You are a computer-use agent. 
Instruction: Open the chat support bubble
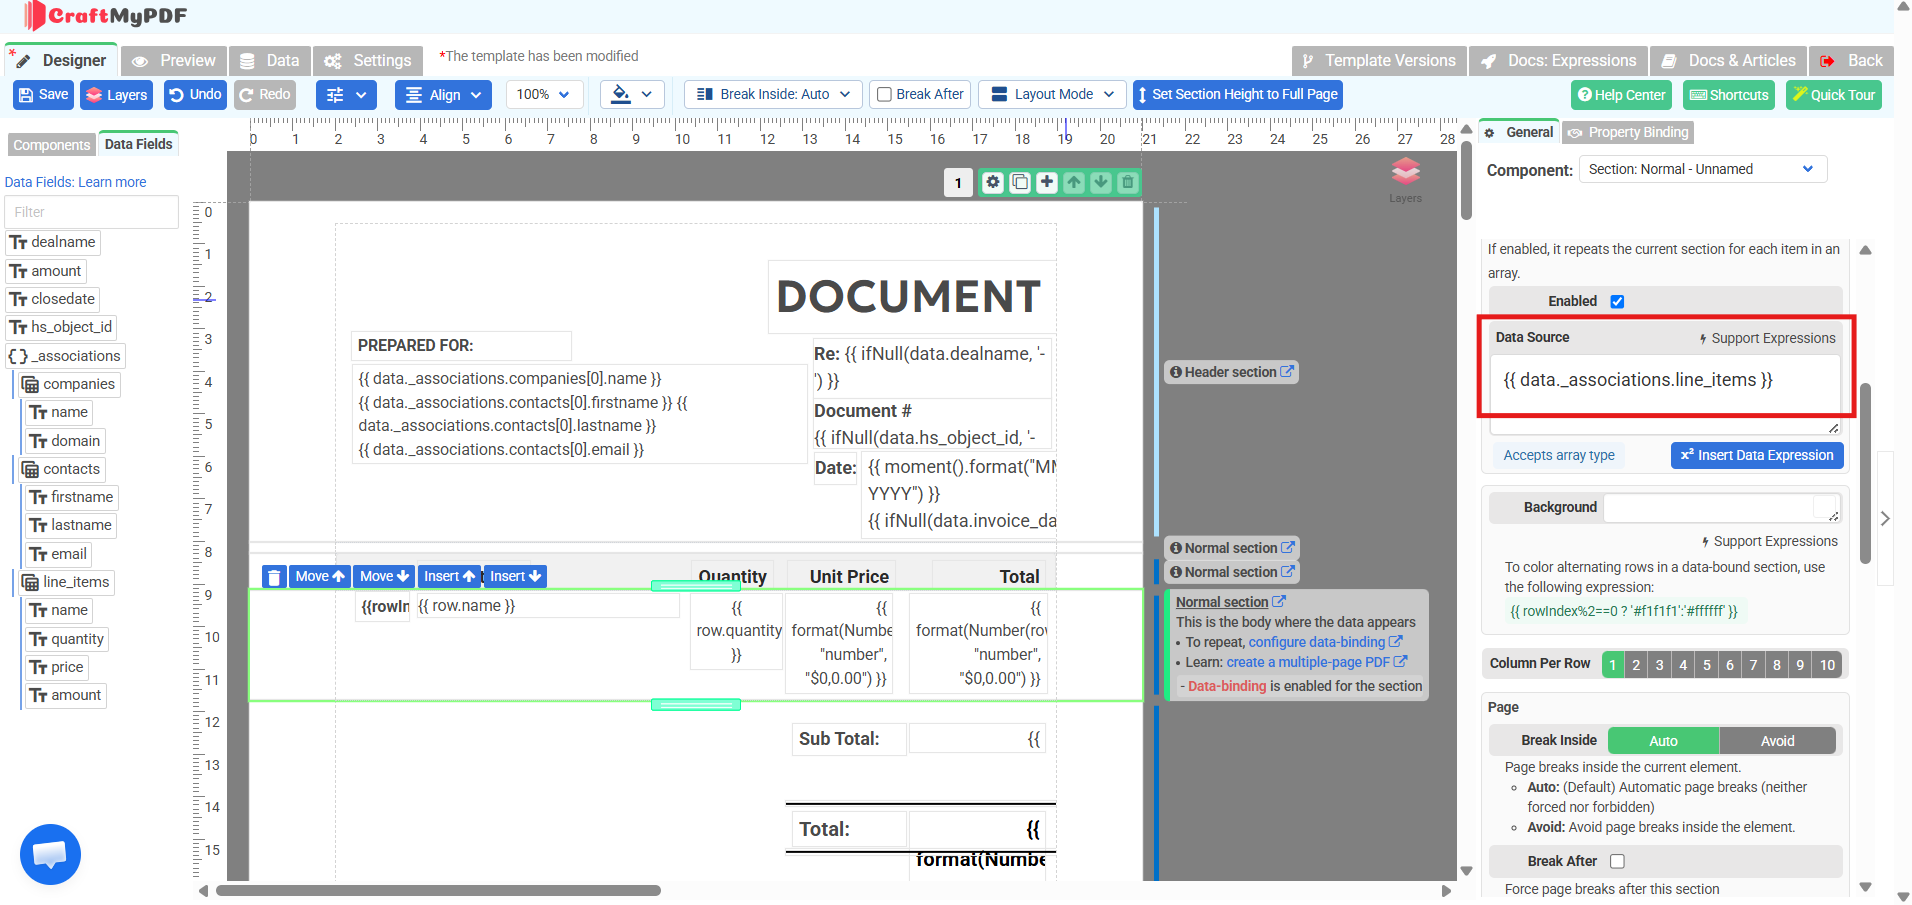pyautogui.click(x=50, y=854)
